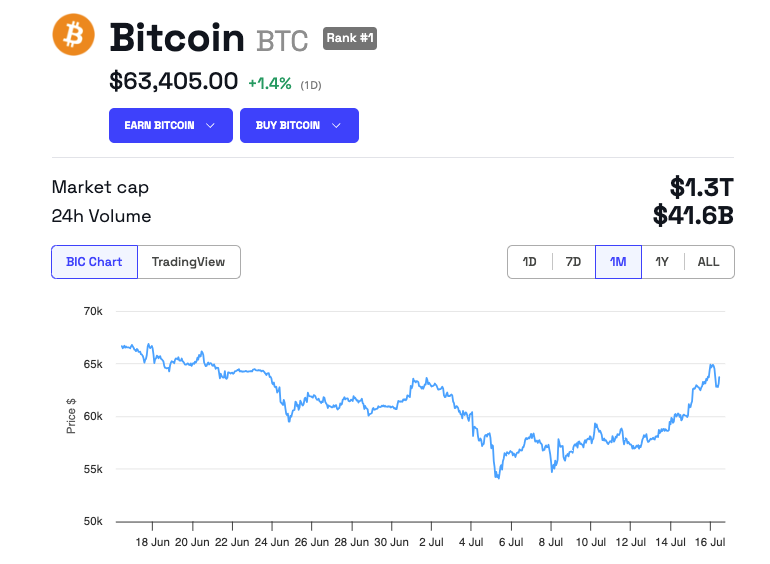Click the Rank #1 badge
Screen dimensions: 770x564
click(x=350, y=39)
